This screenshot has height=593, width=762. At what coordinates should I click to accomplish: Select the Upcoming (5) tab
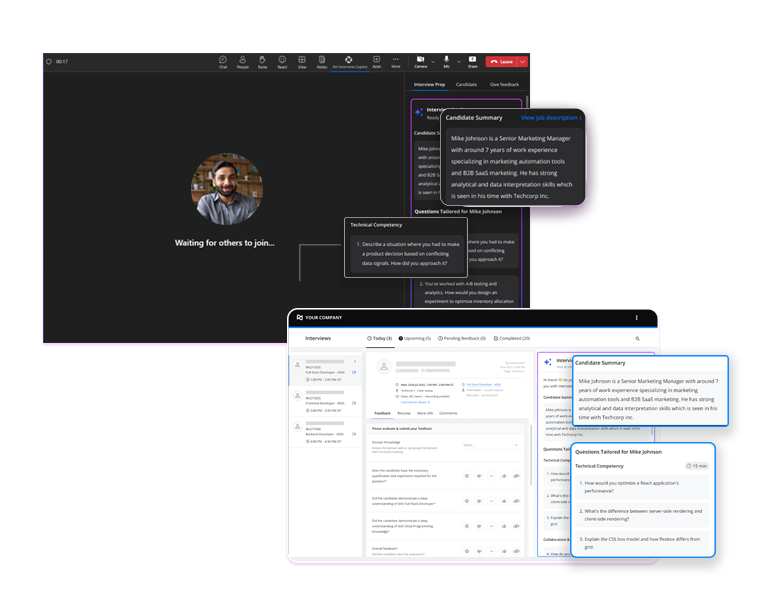pos(415,338)
